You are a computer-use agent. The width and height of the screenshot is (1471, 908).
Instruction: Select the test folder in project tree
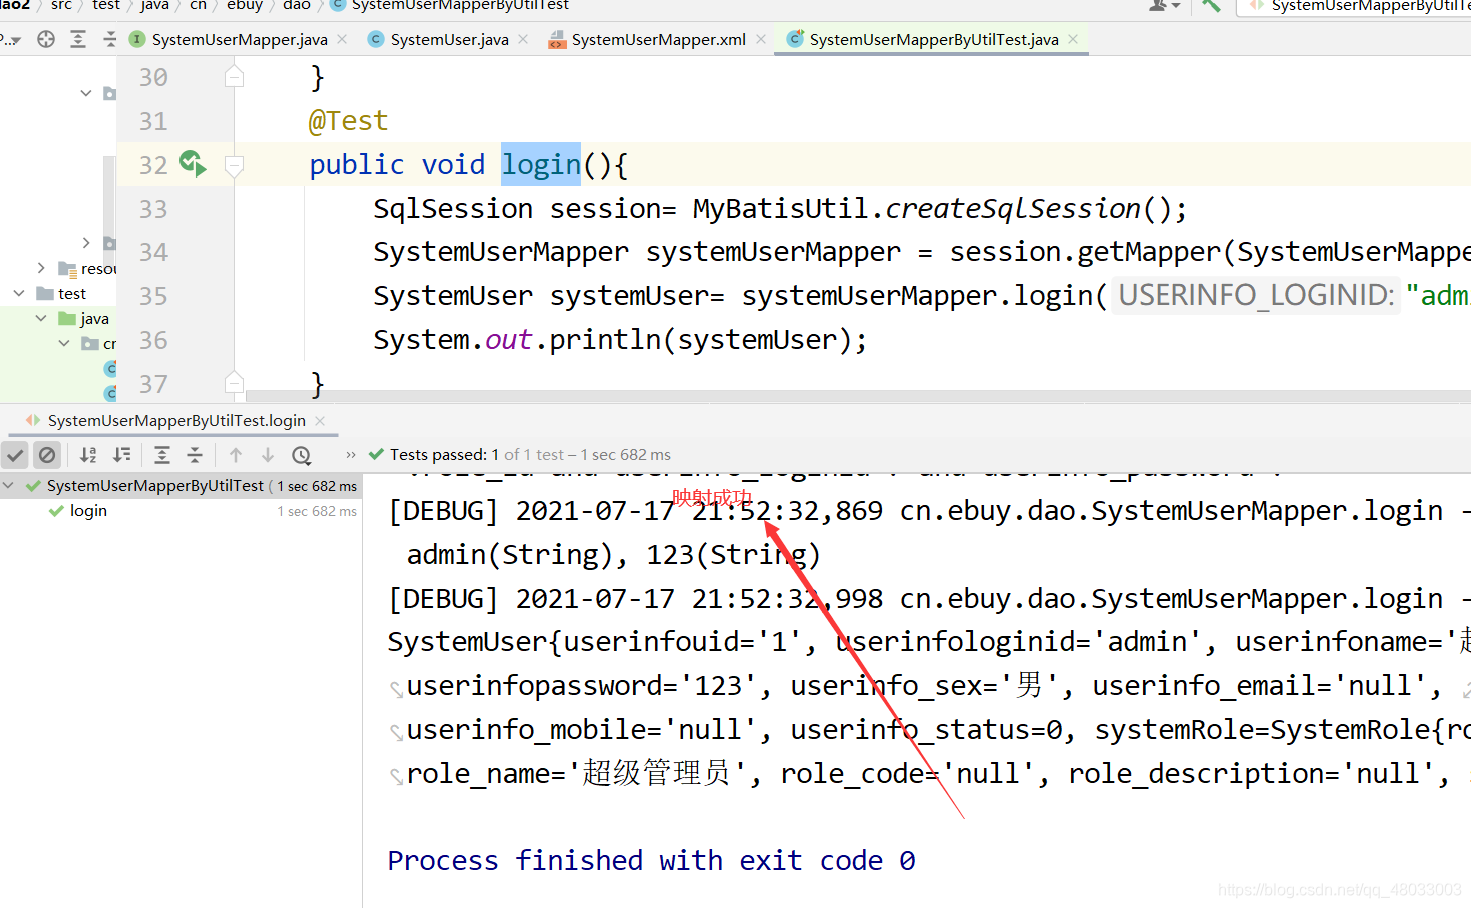pos(72,294)
